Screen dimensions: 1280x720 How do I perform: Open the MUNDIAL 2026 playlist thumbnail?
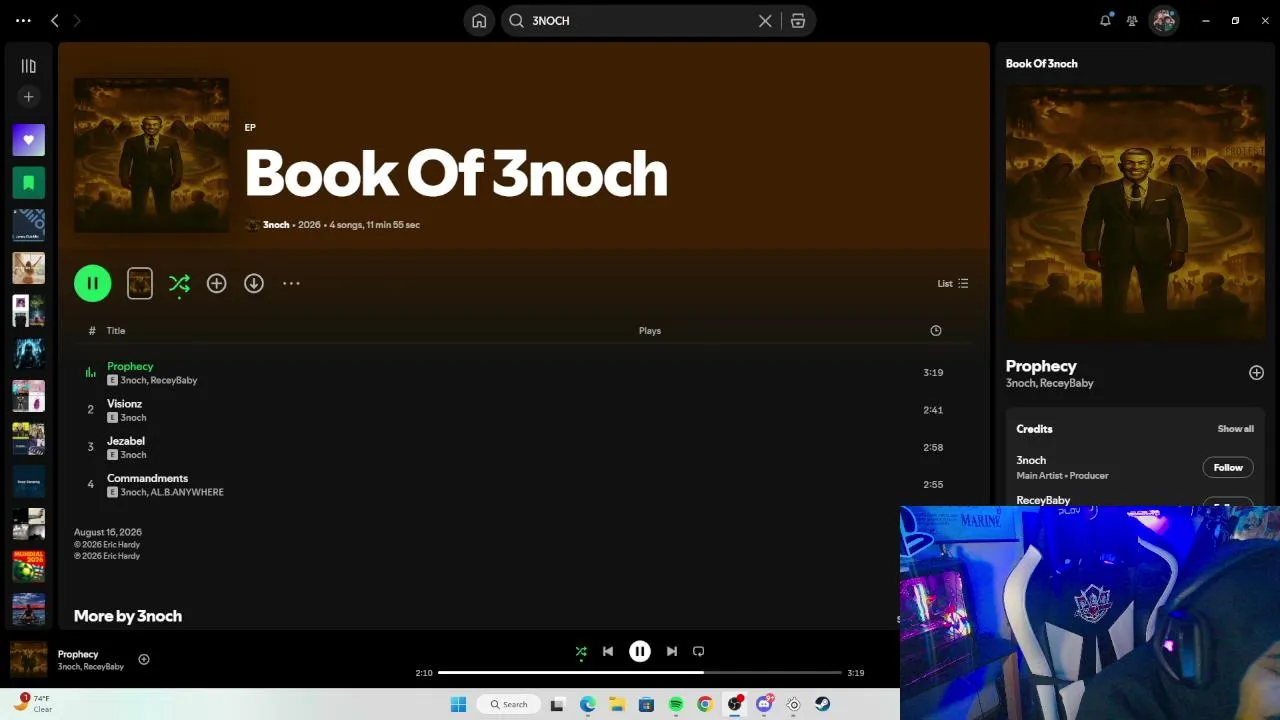[x=28, y=566]
